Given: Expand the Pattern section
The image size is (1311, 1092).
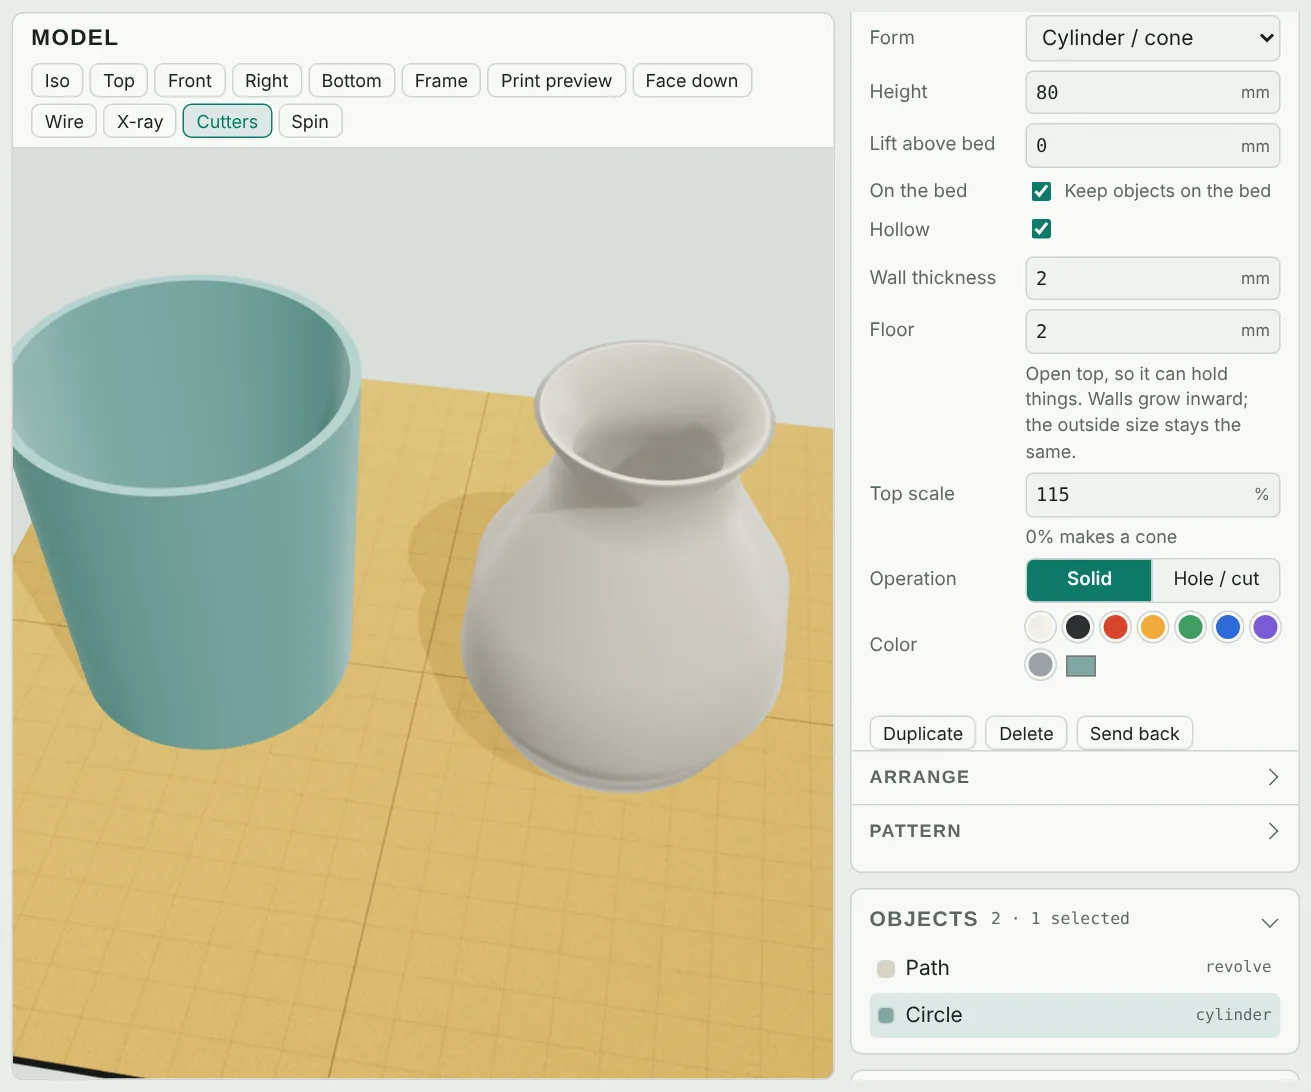Looking at the screenshot, I should point(1074,831).
